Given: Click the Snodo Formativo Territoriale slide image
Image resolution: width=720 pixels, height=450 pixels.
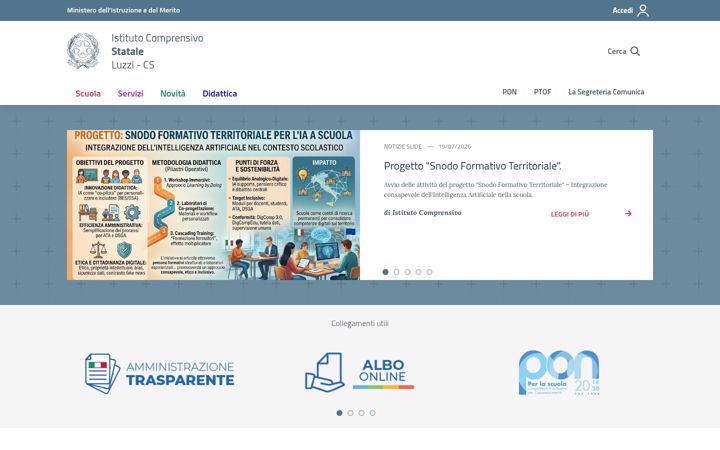Looking at the screenshot, I should (213, 205).
